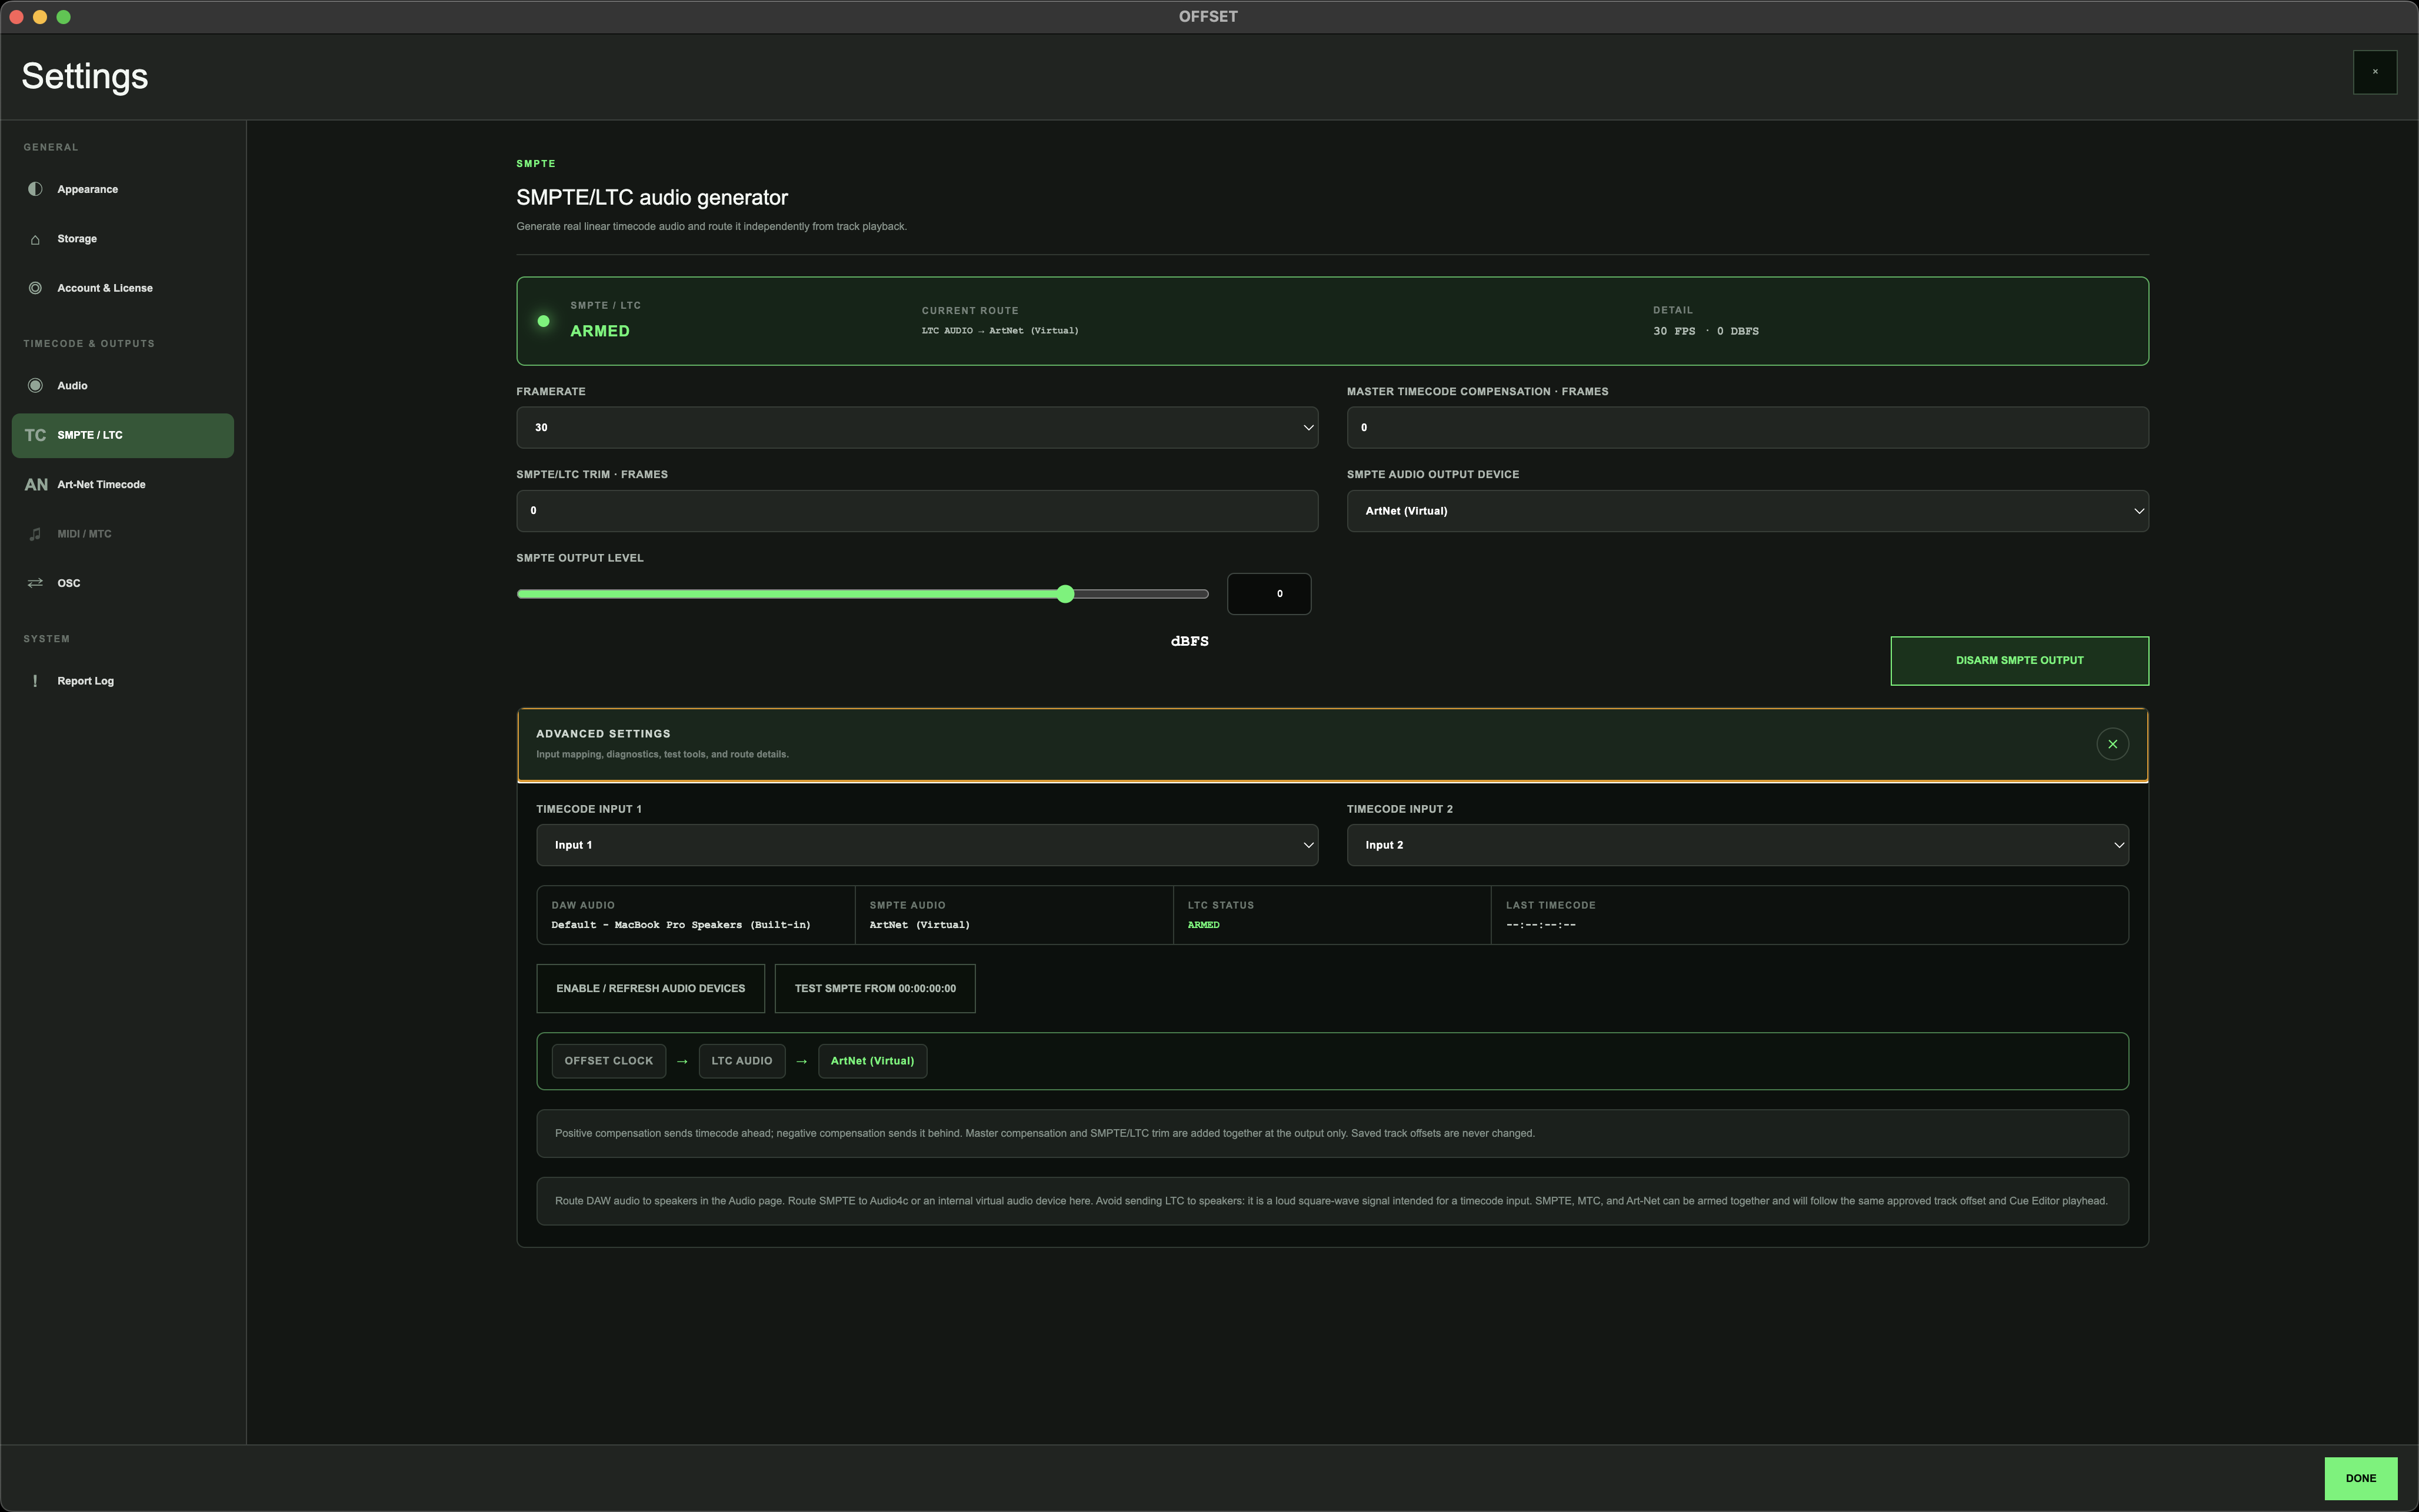The height and width of the screenshot is (1512, 2419).
Task: Close Settings with the top-right X button
Action: tap(2374, 72)
